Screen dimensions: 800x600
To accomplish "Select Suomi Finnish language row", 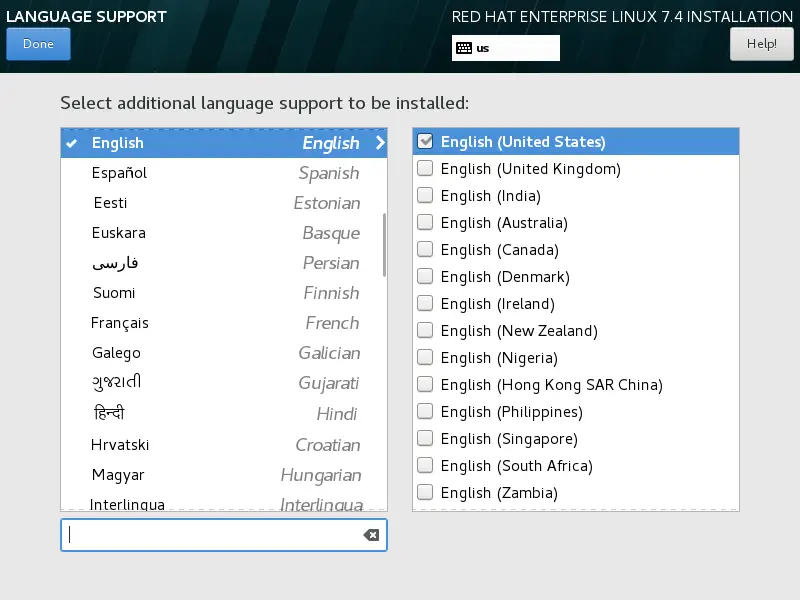I will (224, 293).
